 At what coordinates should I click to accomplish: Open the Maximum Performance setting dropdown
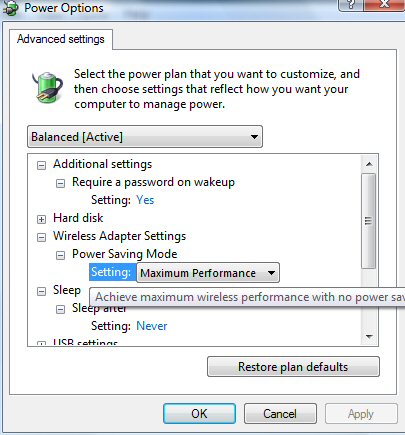[x=208, y=273]
